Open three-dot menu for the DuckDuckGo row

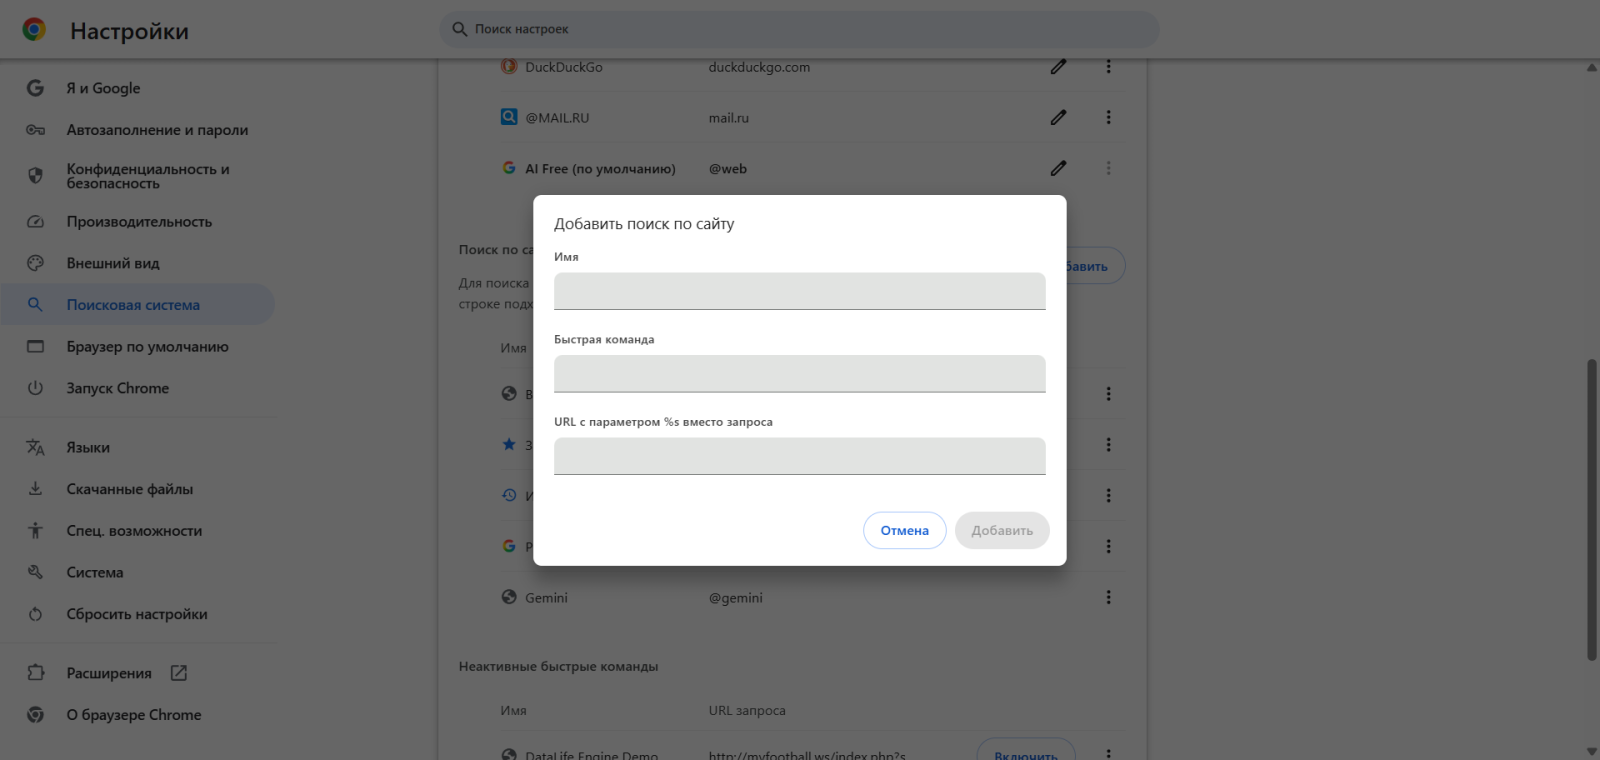1108,67
